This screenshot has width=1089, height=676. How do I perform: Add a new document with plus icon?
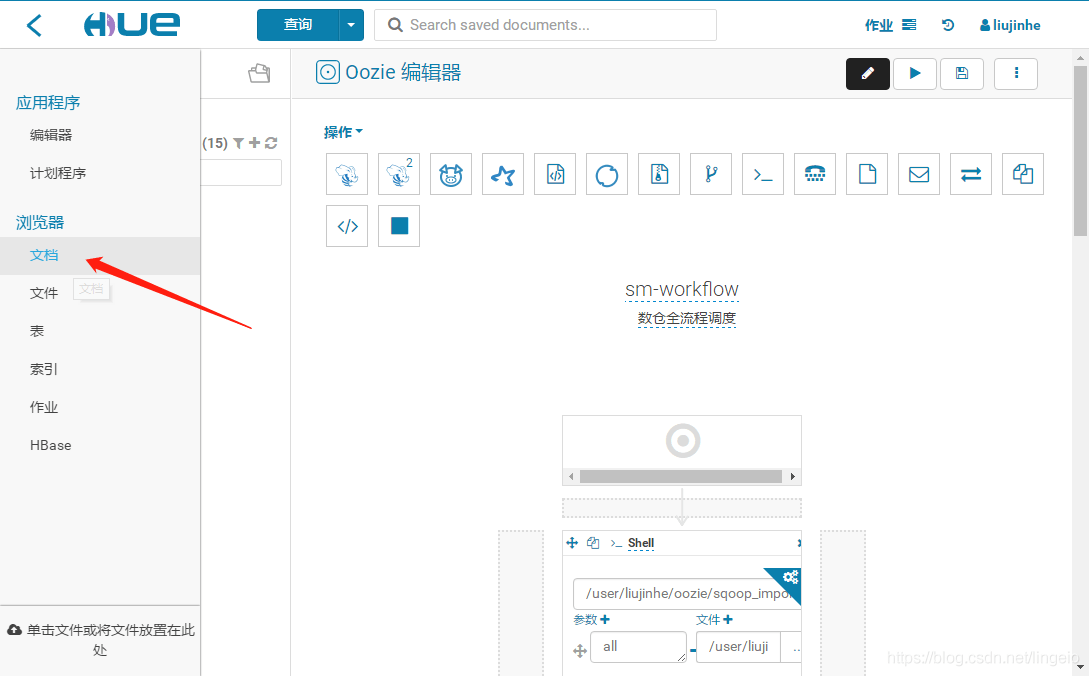coord(254,142)
